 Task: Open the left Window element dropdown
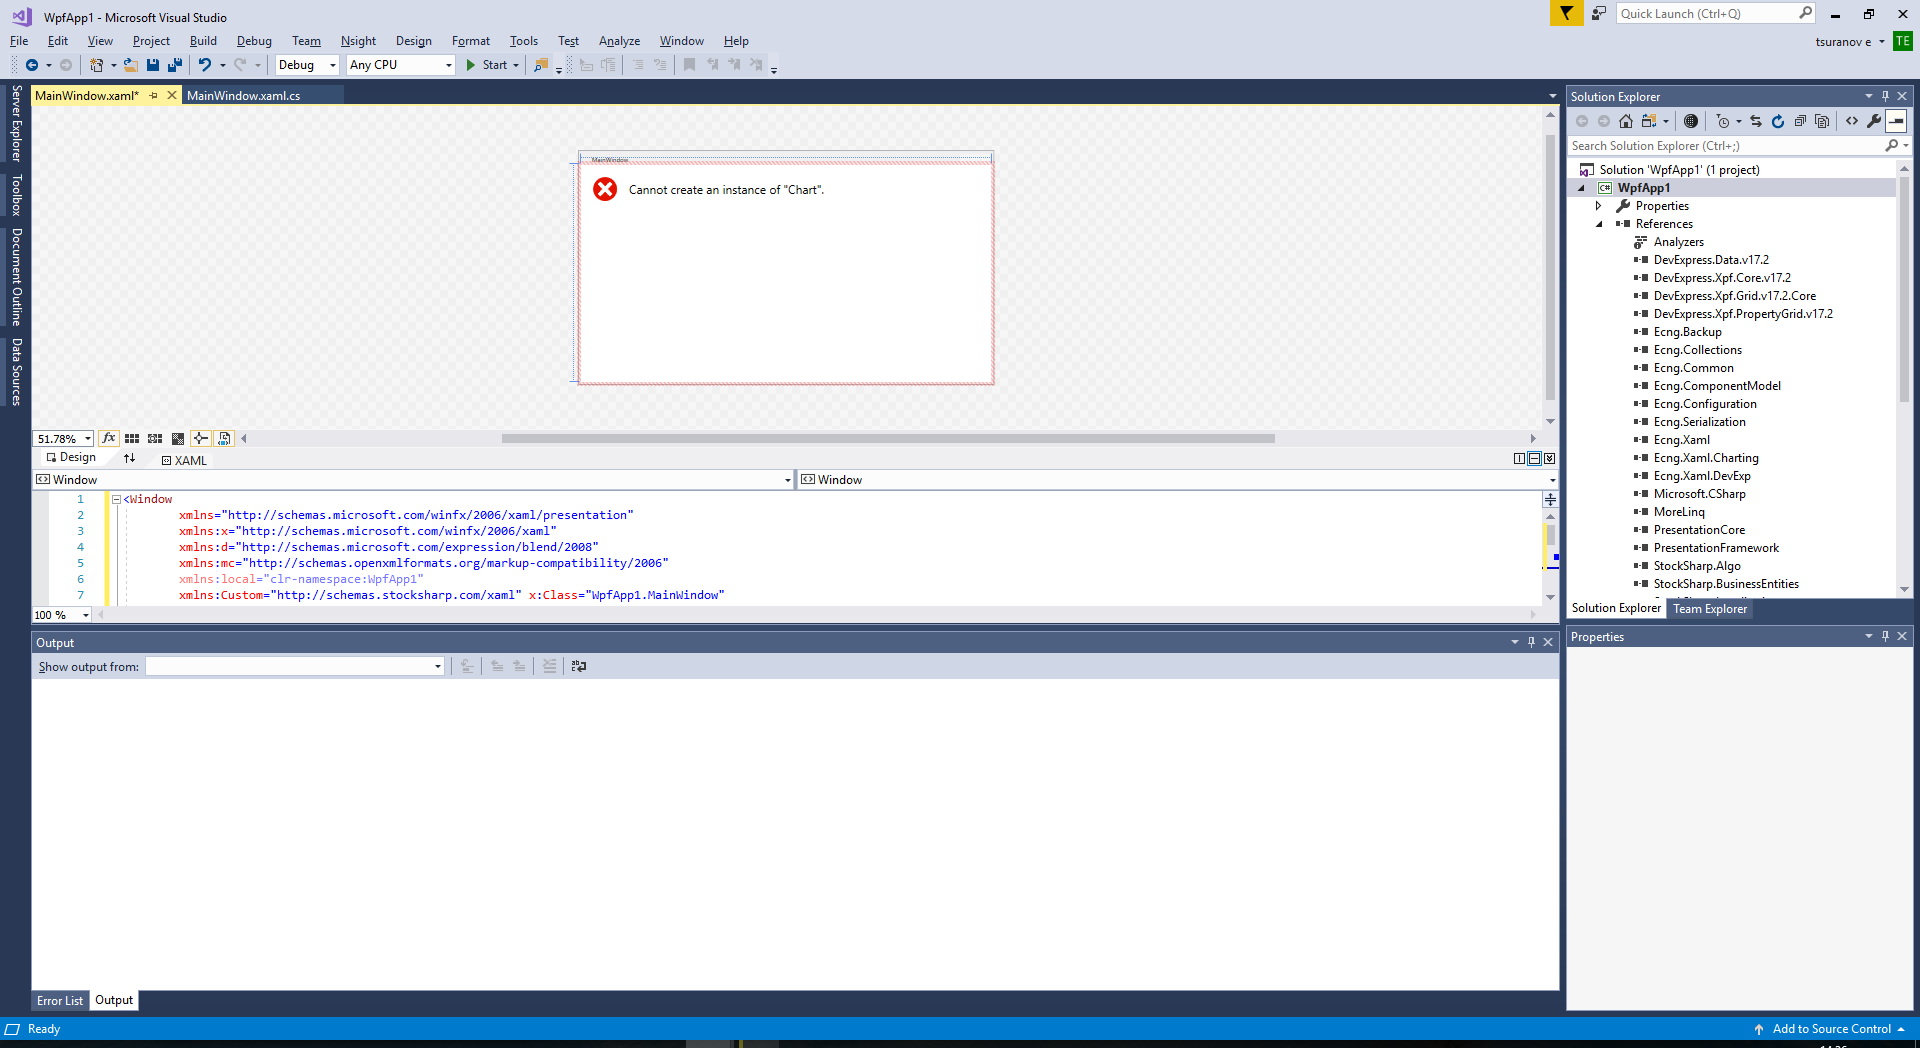pos(413,480)
